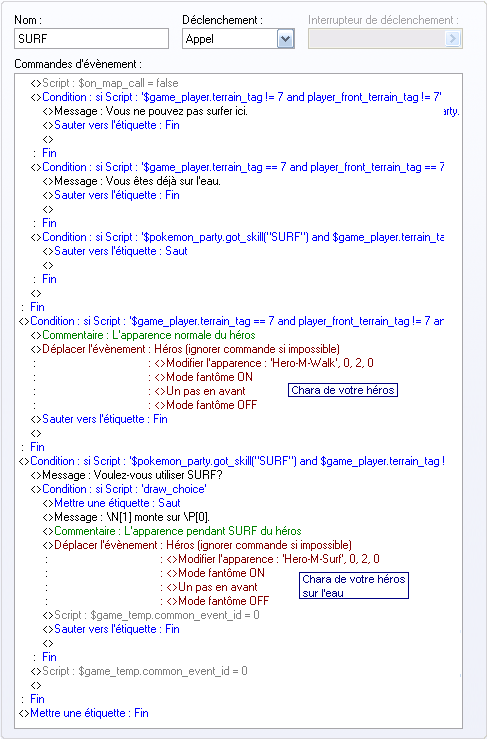
Task: Select the 'Mettre une étiquette : Saut' command
Action: click(x=112, y=503)
